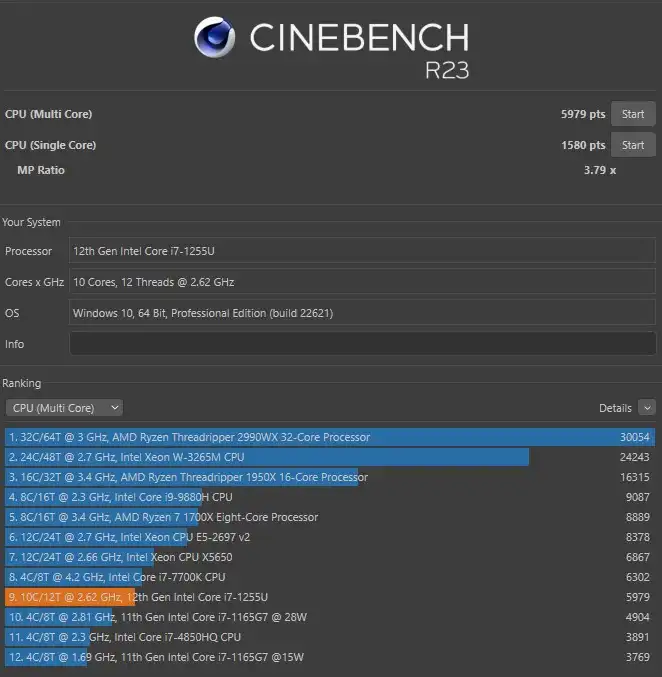Select the Ryzen 7 1700X ranking row
Image resolution: width=662 pixels, height=677 pixels.
(x=330, y=517)
